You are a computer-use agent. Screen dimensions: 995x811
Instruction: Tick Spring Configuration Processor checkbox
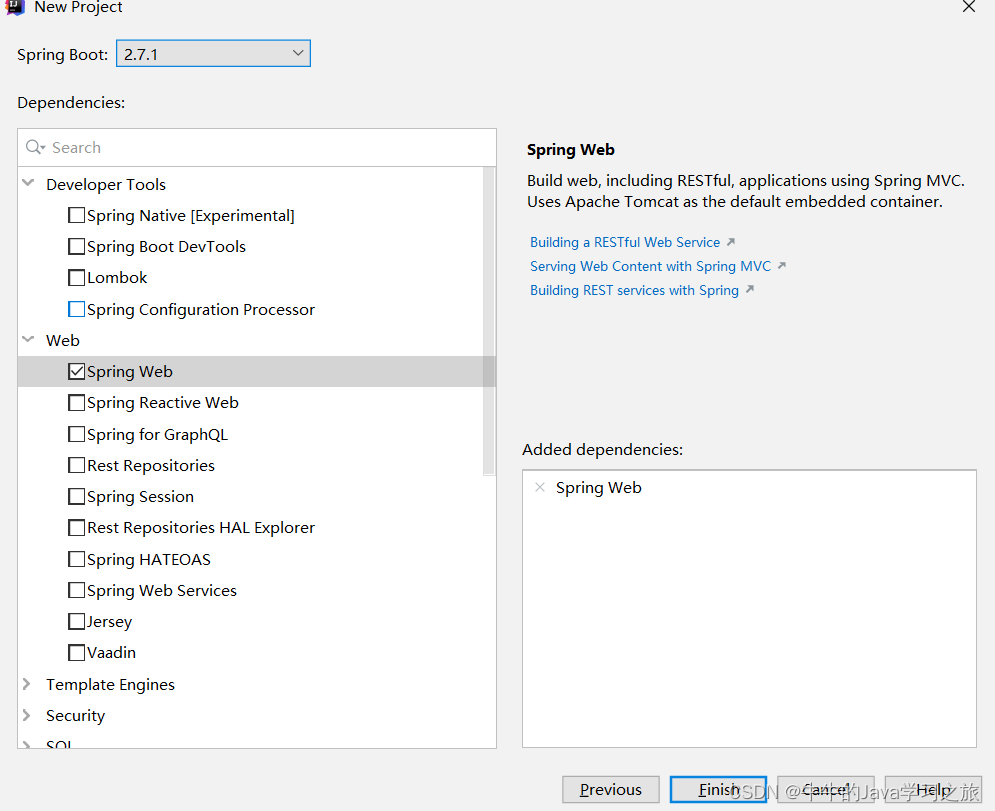[x=76, y=309]
